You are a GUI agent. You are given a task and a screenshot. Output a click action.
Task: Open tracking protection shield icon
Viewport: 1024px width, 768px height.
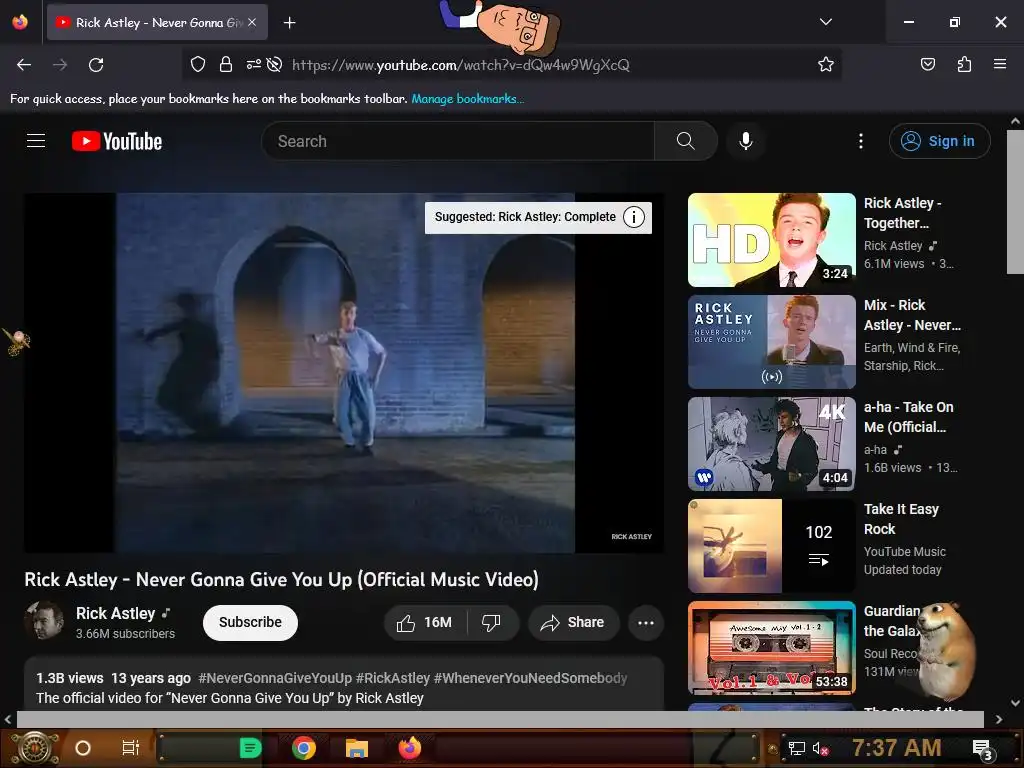(198, 64)
